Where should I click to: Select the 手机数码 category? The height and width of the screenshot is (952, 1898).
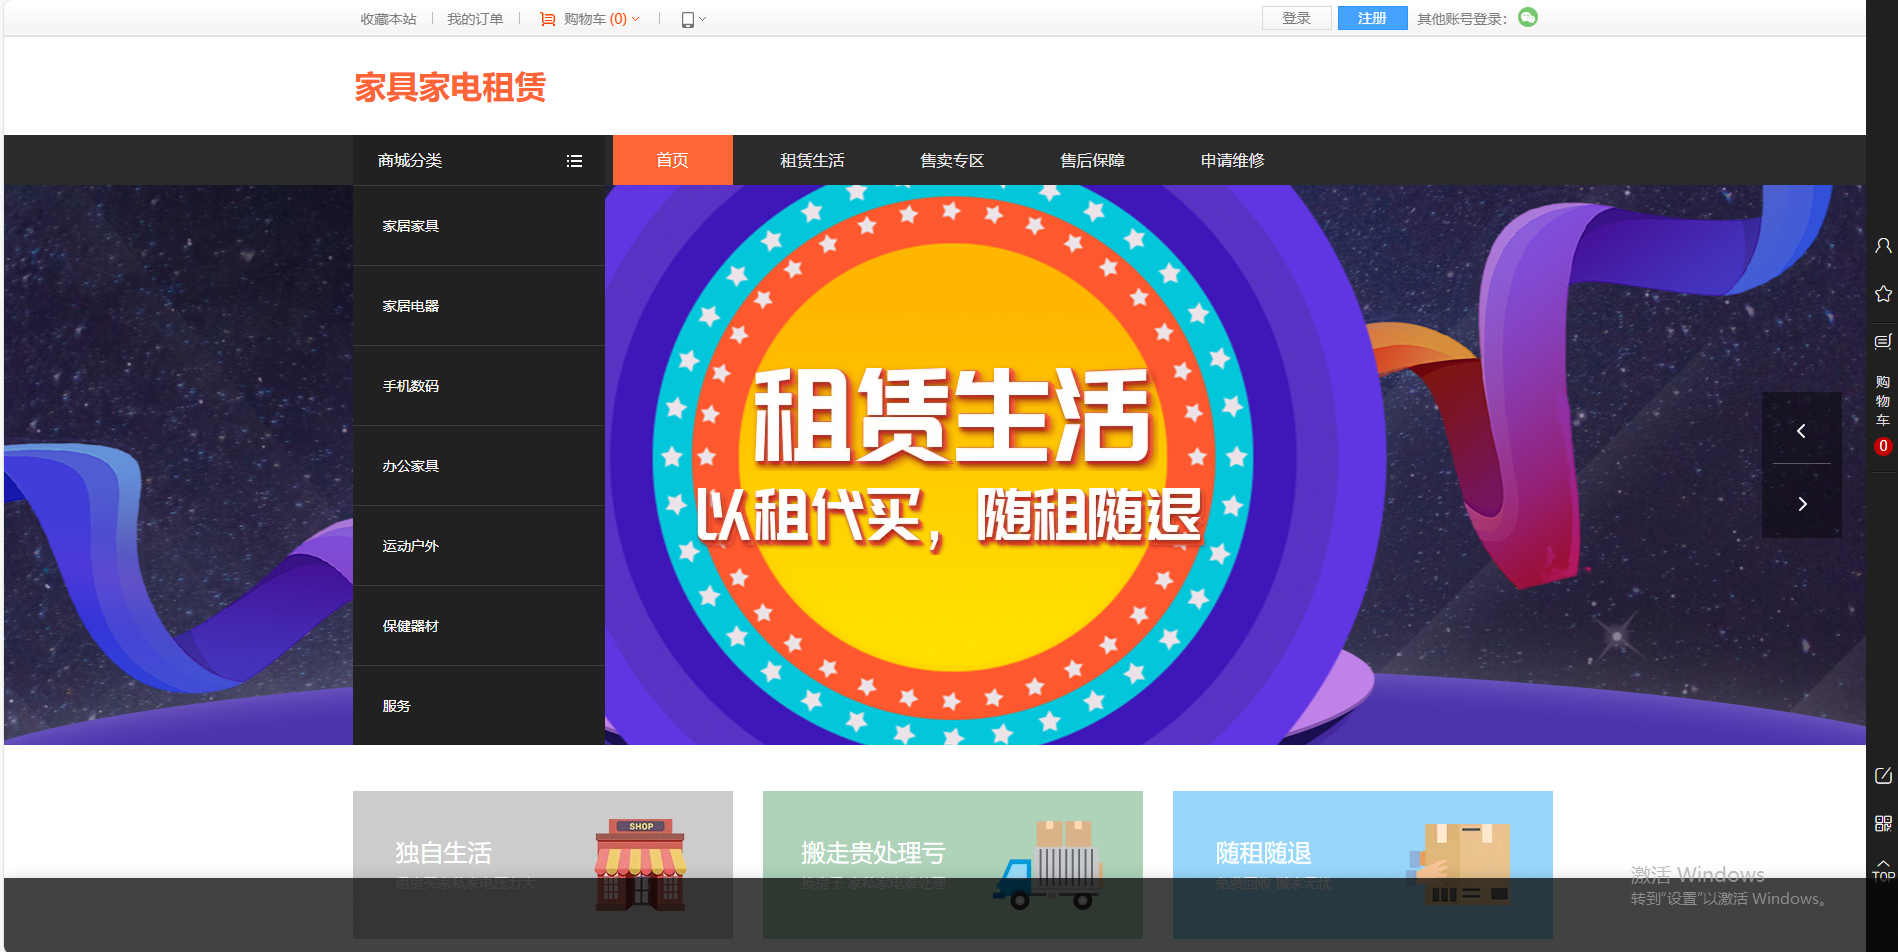point(411,386)
